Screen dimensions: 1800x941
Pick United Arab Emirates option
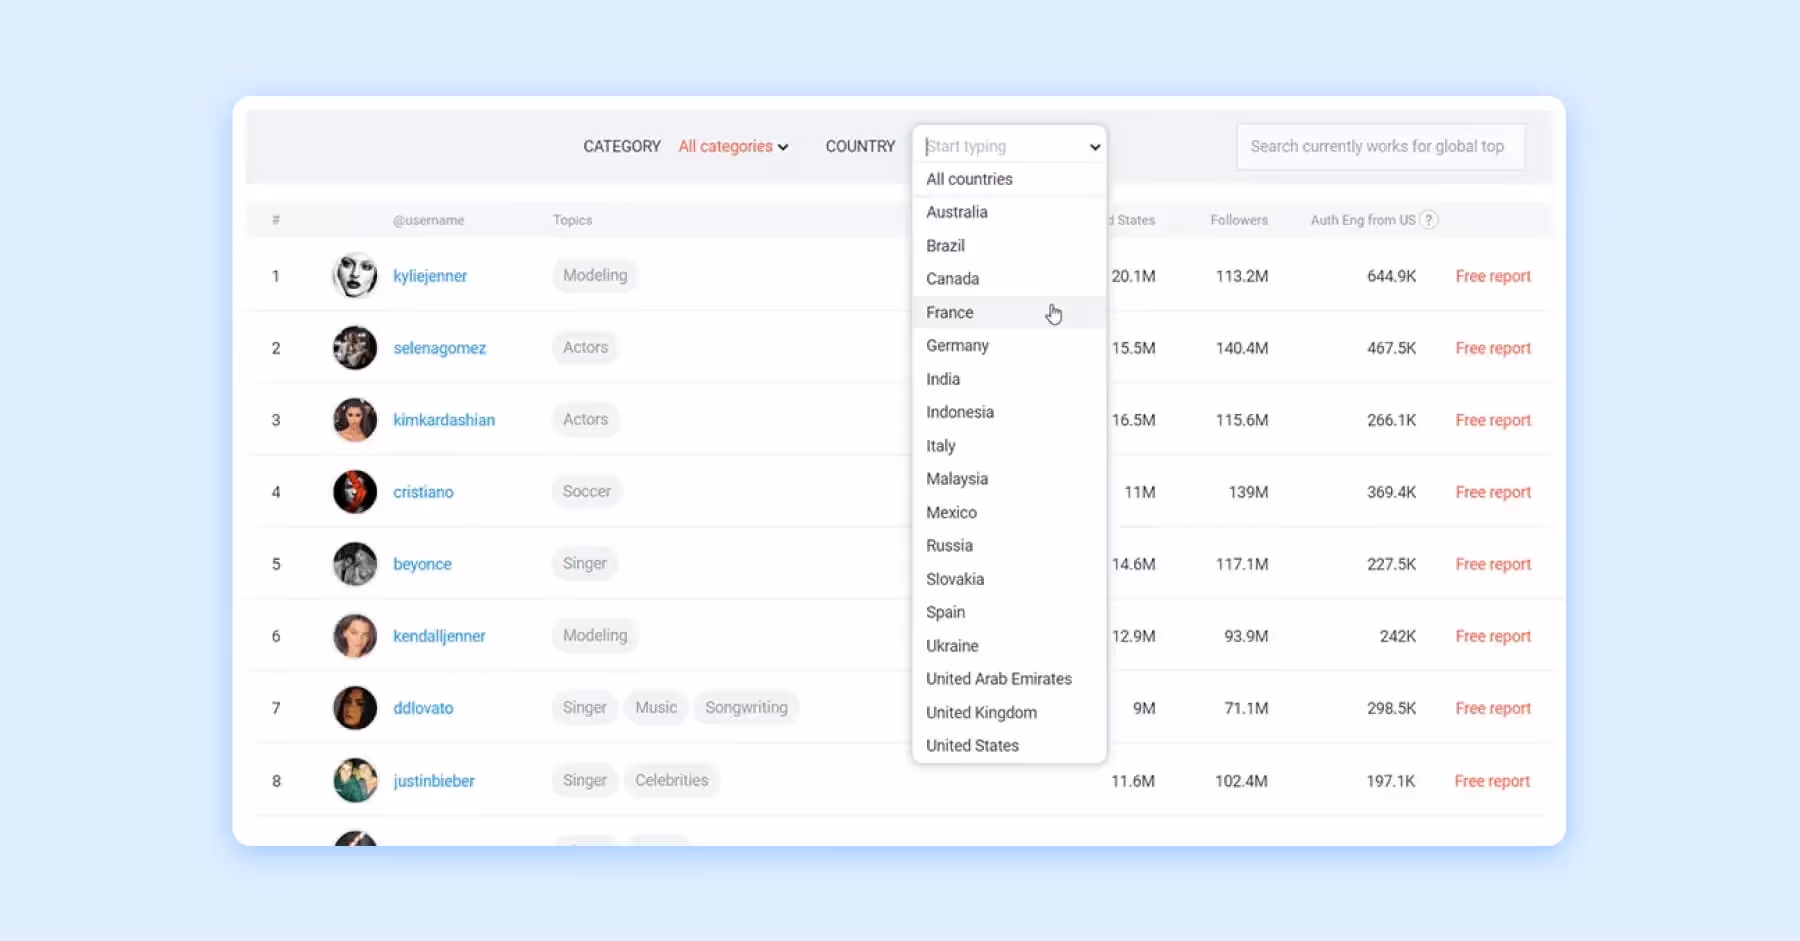point(1009,679)
